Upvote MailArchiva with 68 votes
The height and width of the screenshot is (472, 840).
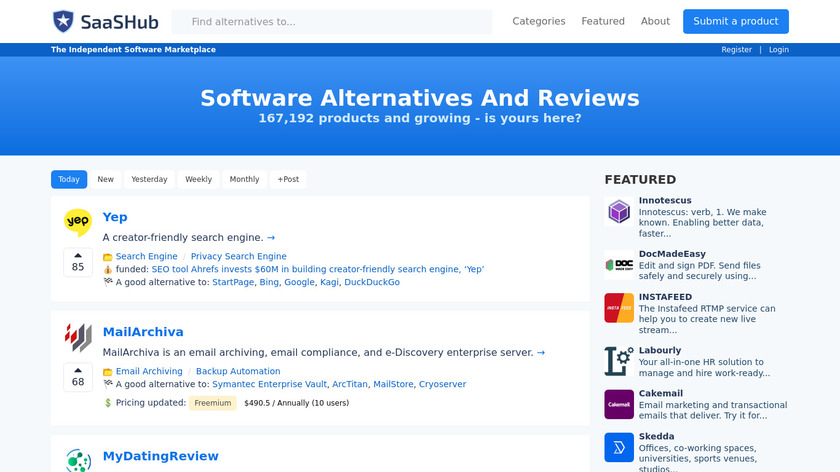tap(78, 376)
